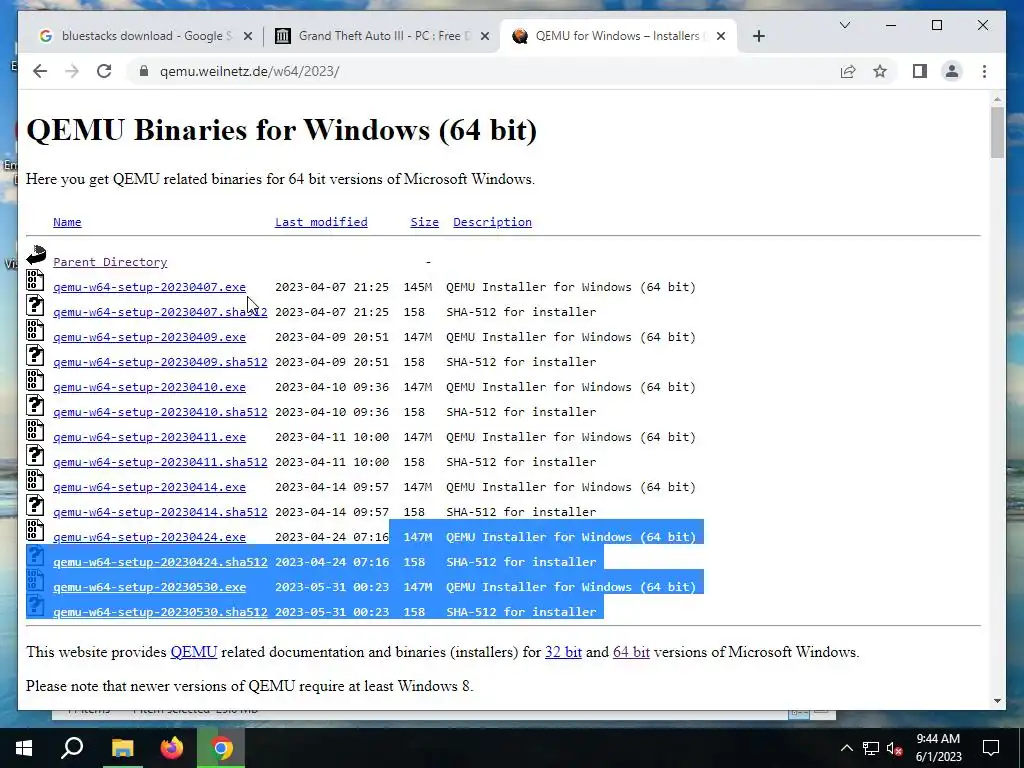1024x768 pixels.
Task: Open Chrome side panel
Action: (x=920, y=71)
